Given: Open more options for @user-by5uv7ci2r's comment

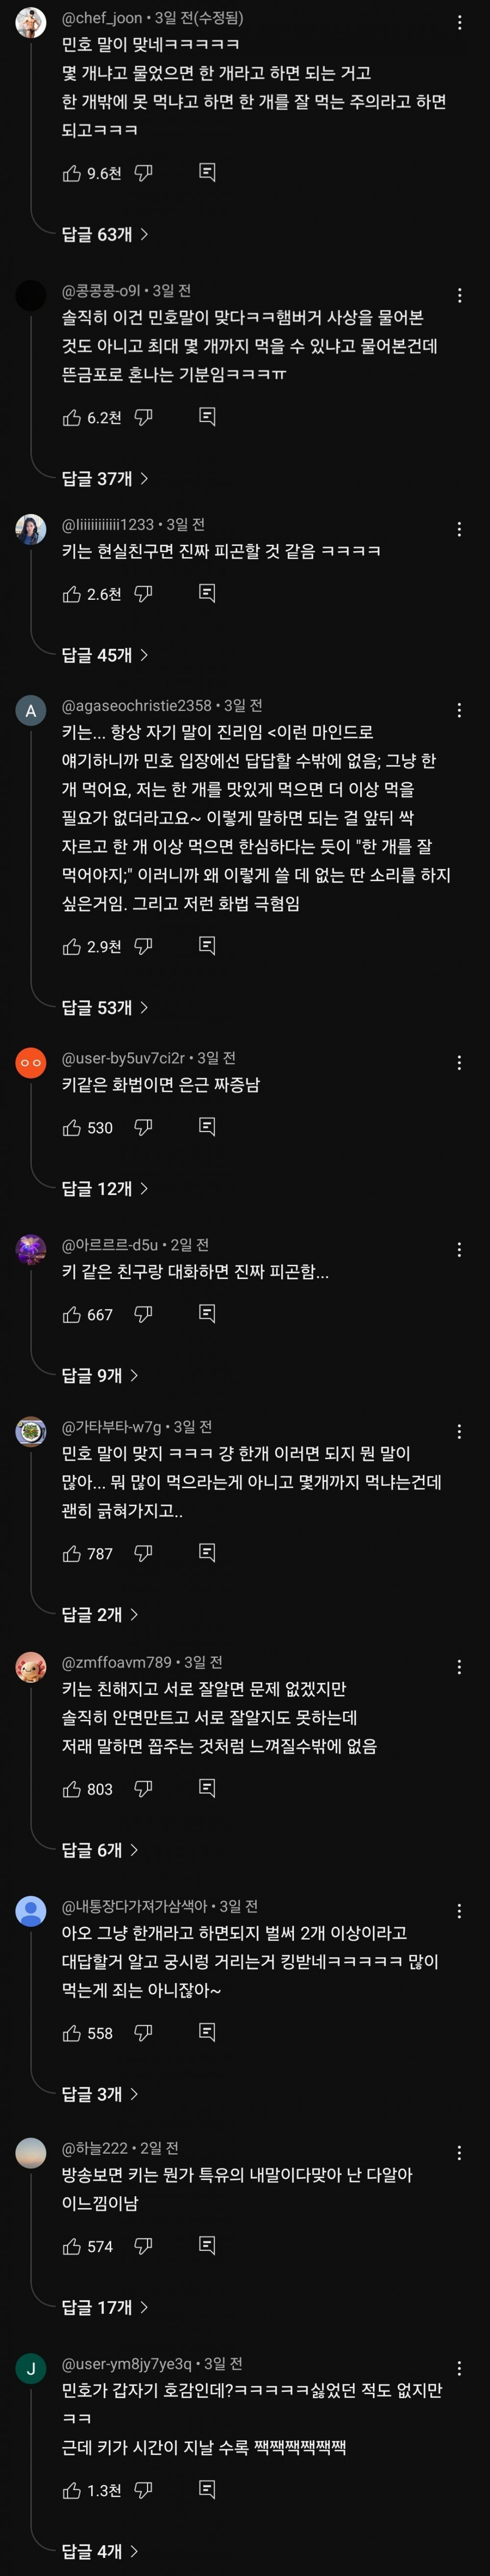Looking at the screenshot, I should tap(459, 1062).
